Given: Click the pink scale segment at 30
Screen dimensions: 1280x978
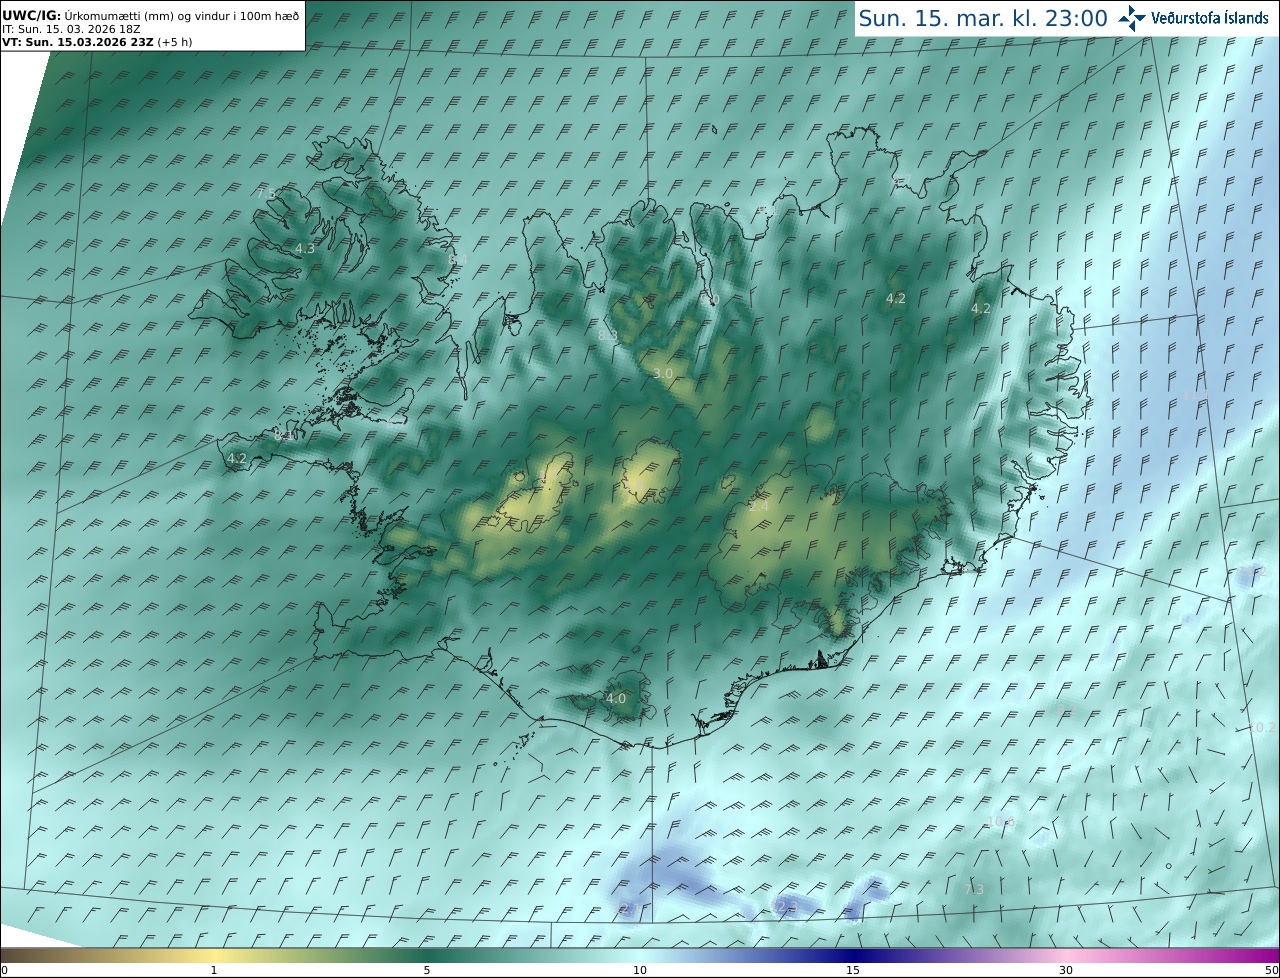Looking at the screenshot, I should 1066,956.
